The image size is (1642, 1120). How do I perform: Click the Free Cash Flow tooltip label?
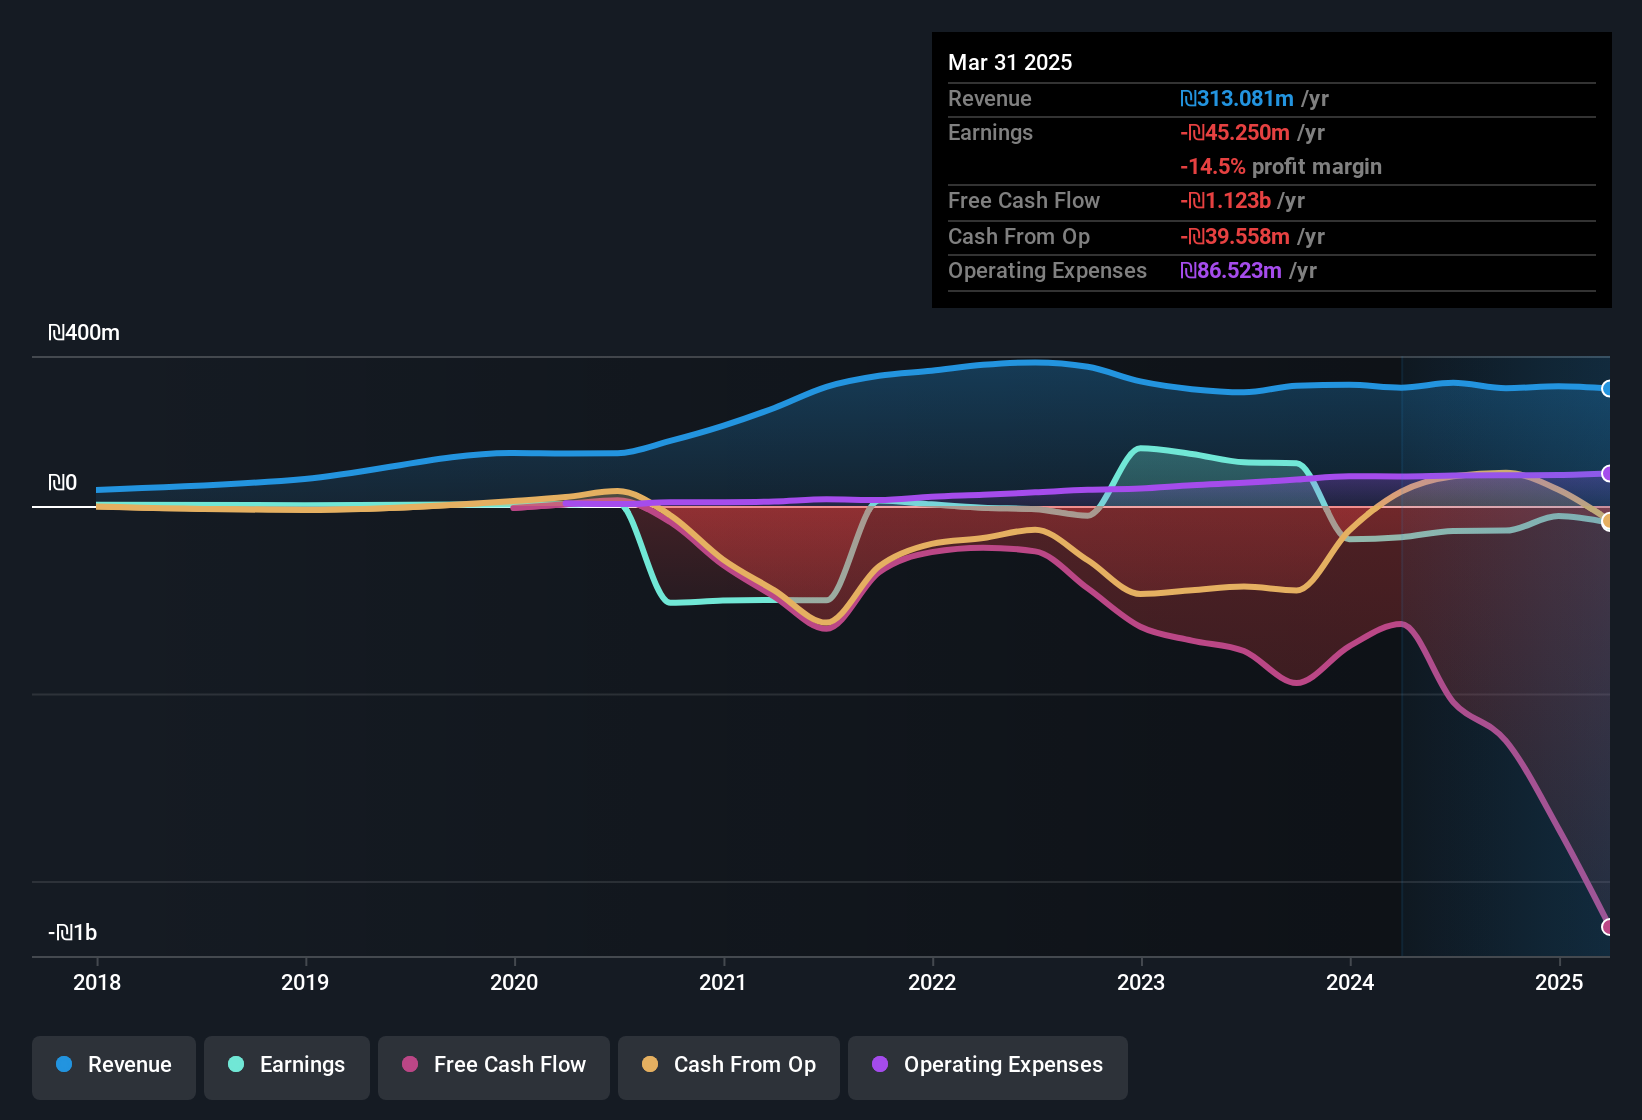[x=1024, y=201]
